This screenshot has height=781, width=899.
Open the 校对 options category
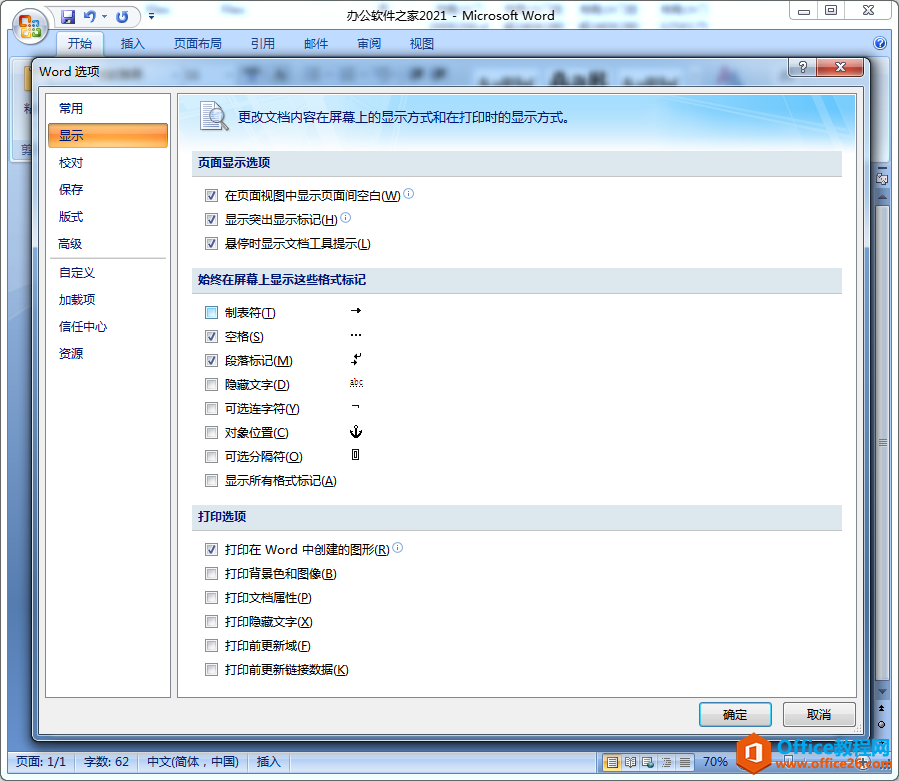pos(108,162)
